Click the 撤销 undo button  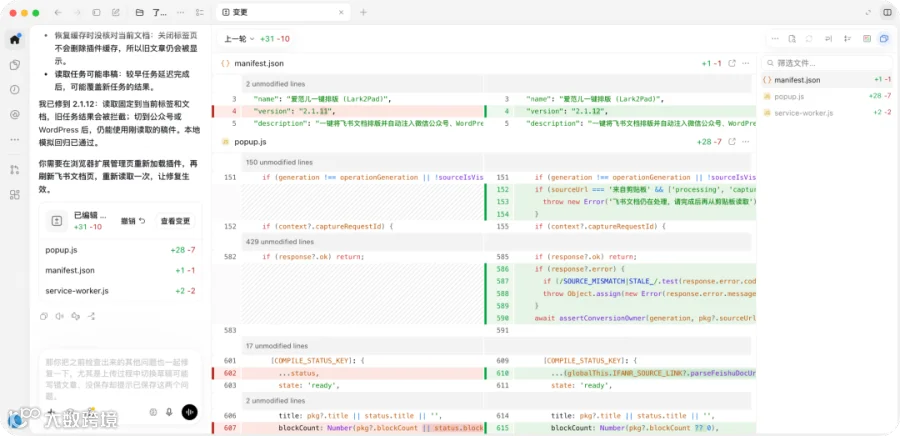pyautogui.click(x=133, y=221)
